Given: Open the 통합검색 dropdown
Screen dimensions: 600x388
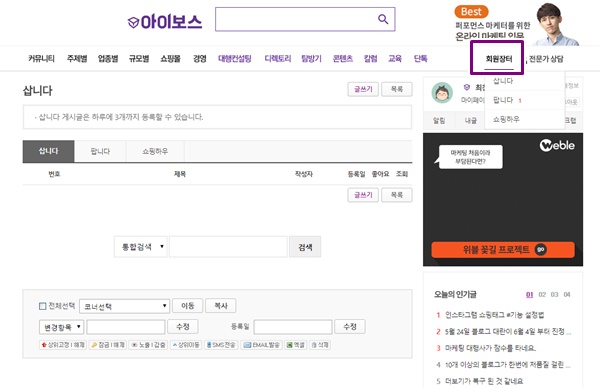Looking at the screenshot, I should [140, 247].
